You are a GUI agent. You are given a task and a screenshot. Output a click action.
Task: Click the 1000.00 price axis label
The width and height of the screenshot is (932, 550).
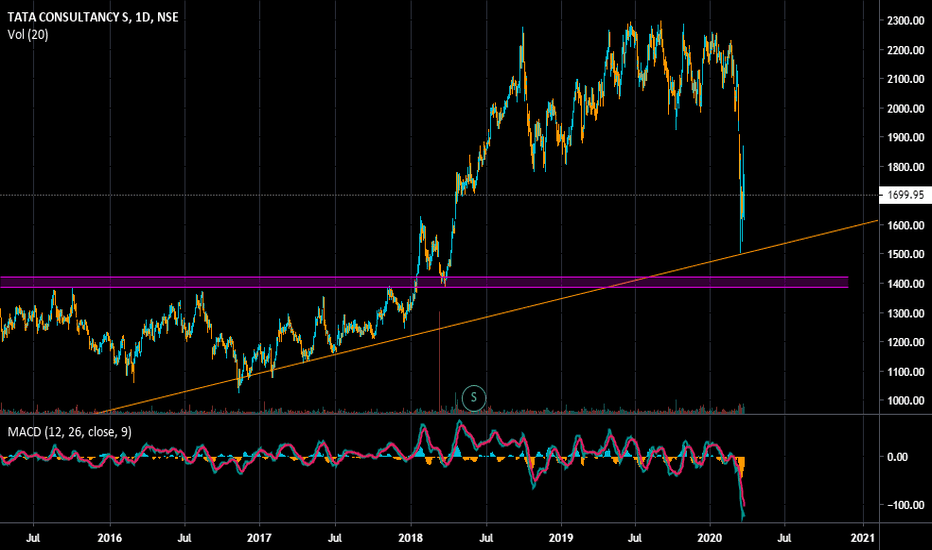pyautogui.click(x=906, y=401)
